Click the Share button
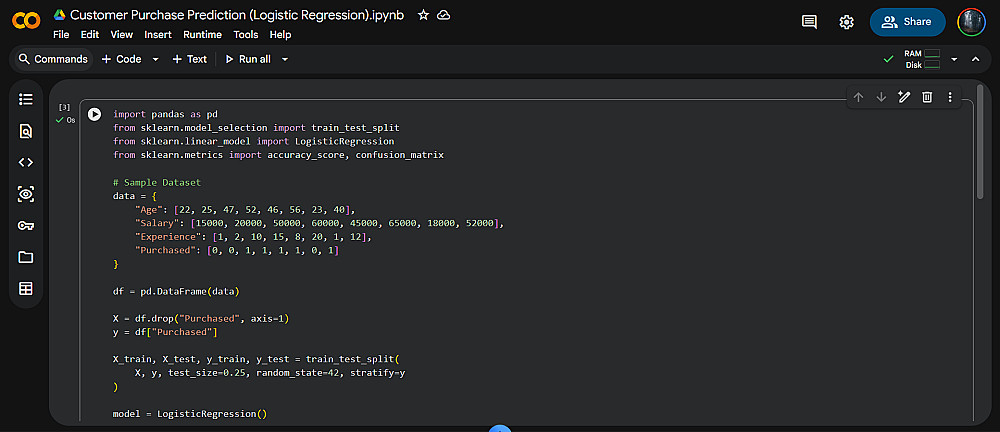This screenshot has width=1000, height=432. (907, 22)
